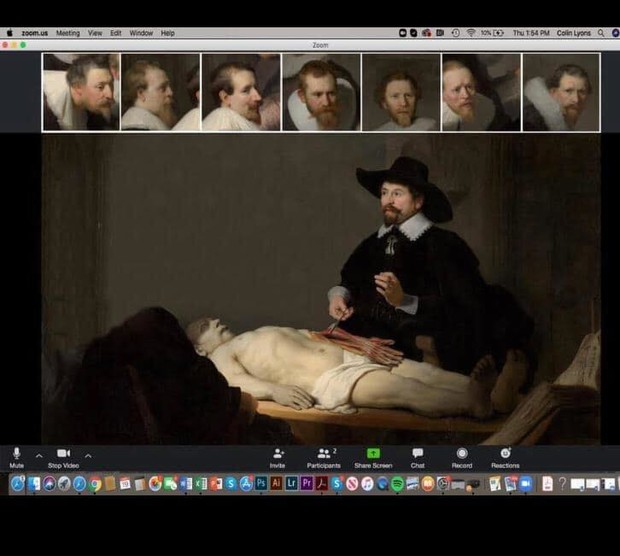Open the Participants panel

(324, 458)
